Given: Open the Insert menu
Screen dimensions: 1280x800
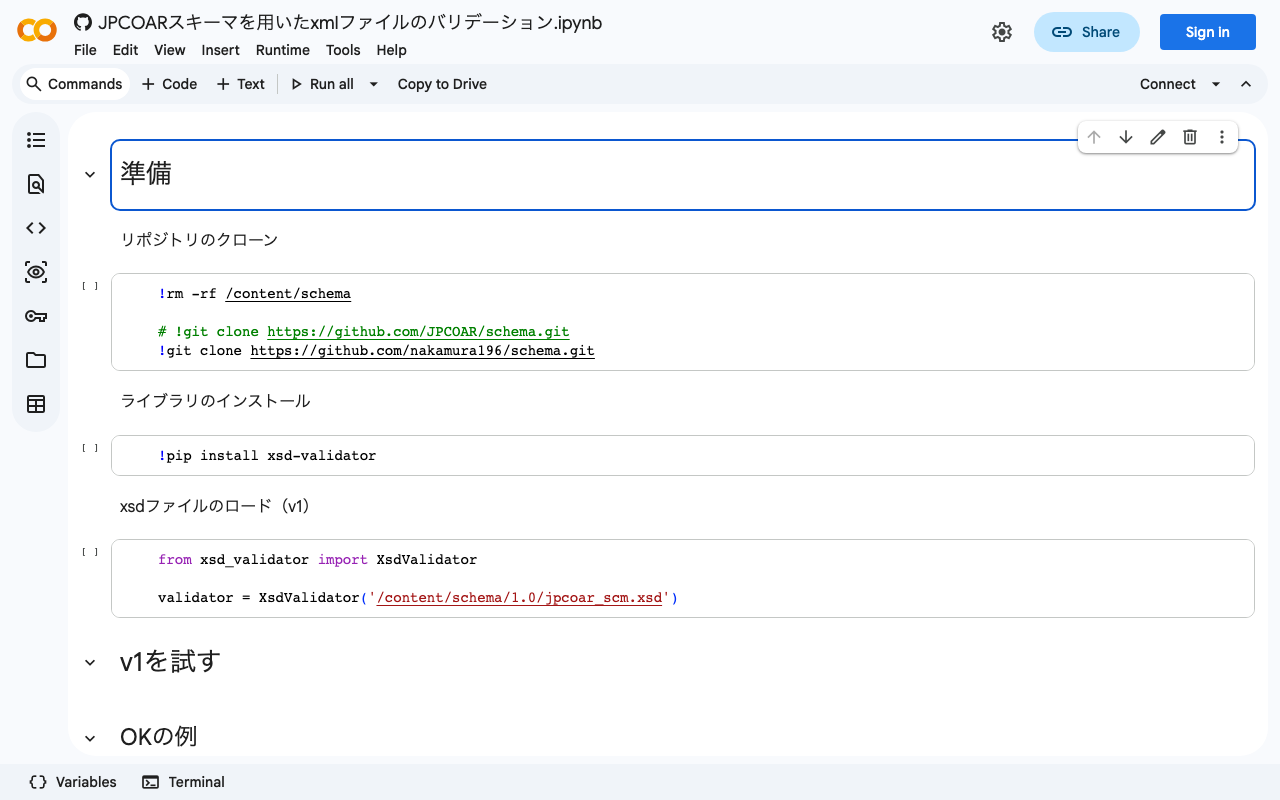Looking at the screenshot, I should pyautogui.click(x=220, y=50).
